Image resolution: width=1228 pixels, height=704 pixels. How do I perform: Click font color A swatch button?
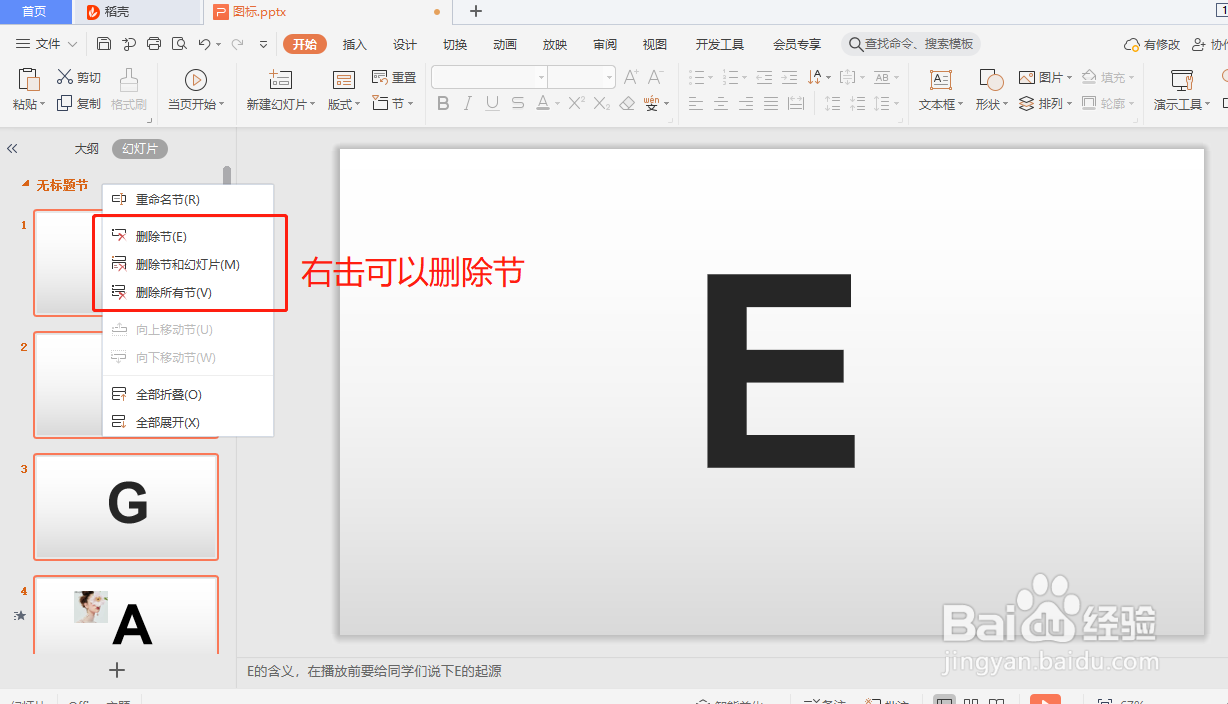click(542, 103)
